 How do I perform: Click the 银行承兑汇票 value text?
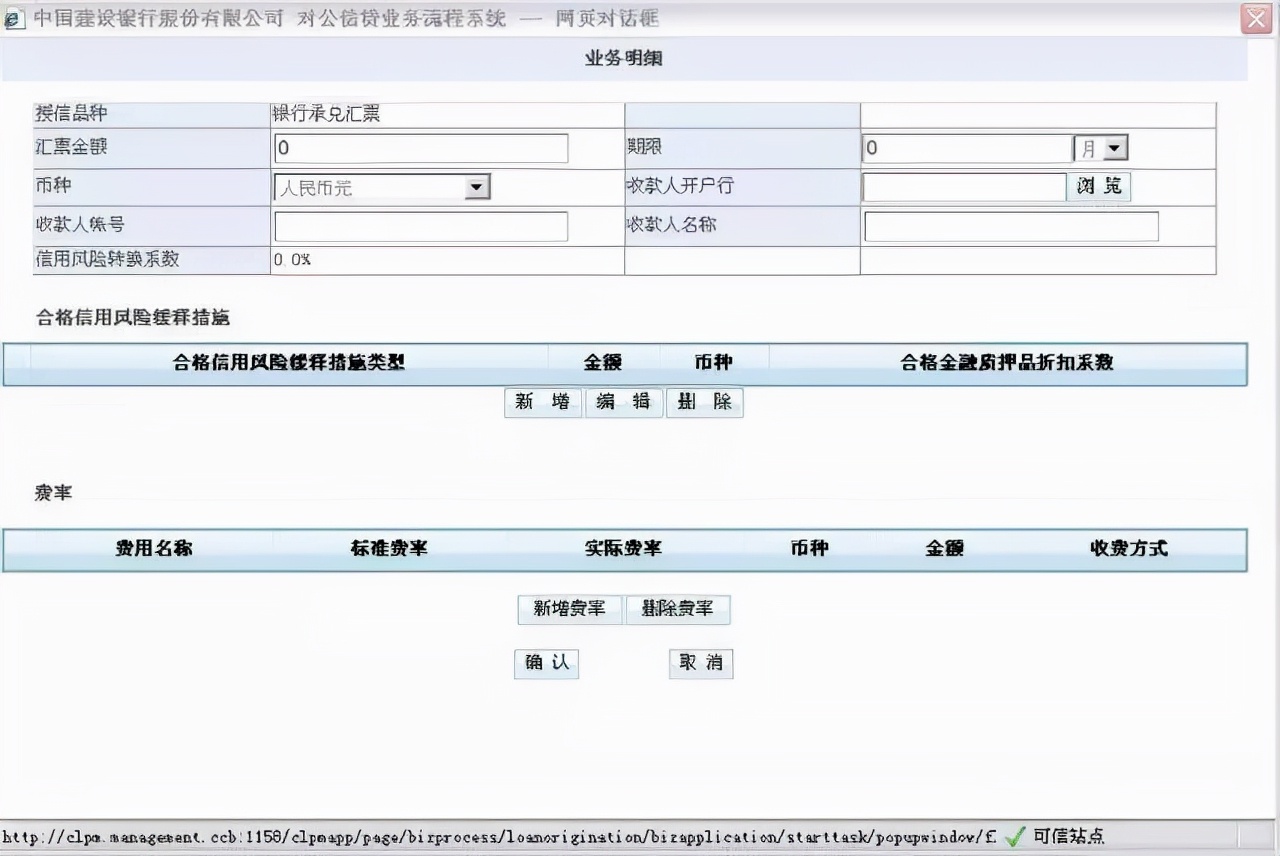(x=326, y=114)
